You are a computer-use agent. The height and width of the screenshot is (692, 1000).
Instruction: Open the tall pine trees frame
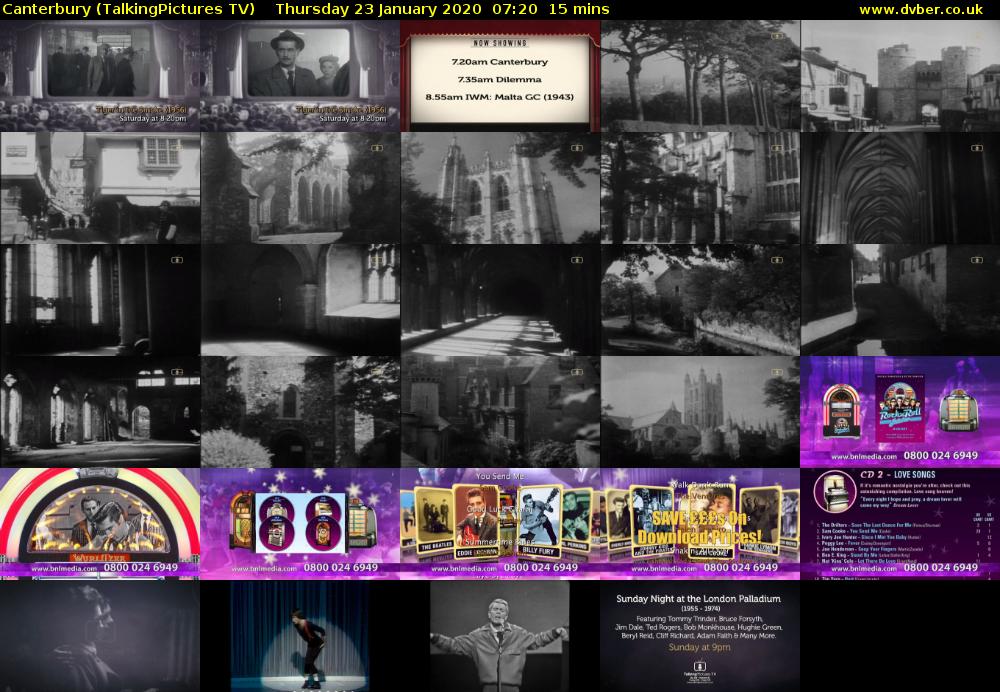click(x=700, y=75)
